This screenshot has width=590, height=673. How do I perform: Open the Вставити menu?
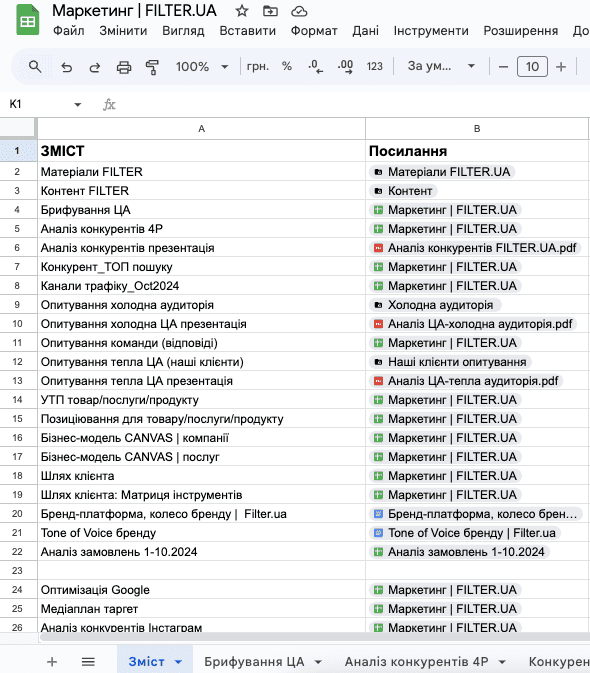[x=248, y=31]
